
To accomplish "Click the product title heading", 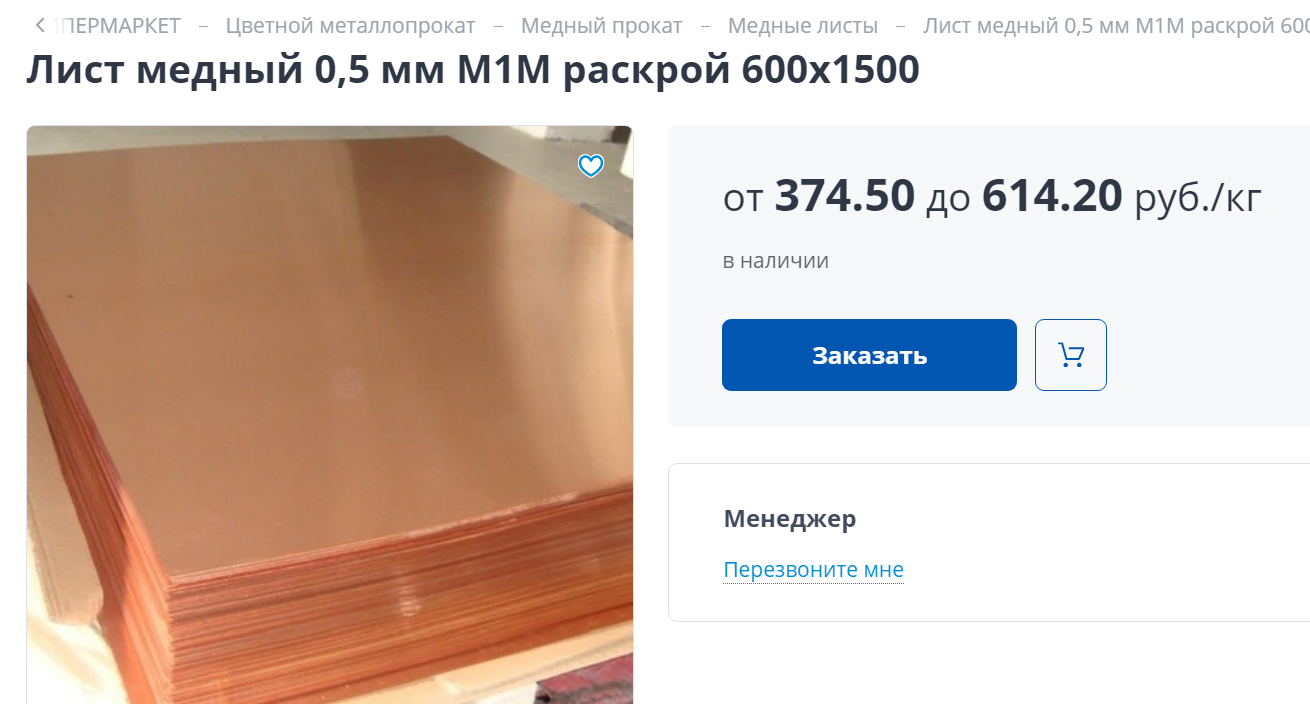I will tap(473, 70).
